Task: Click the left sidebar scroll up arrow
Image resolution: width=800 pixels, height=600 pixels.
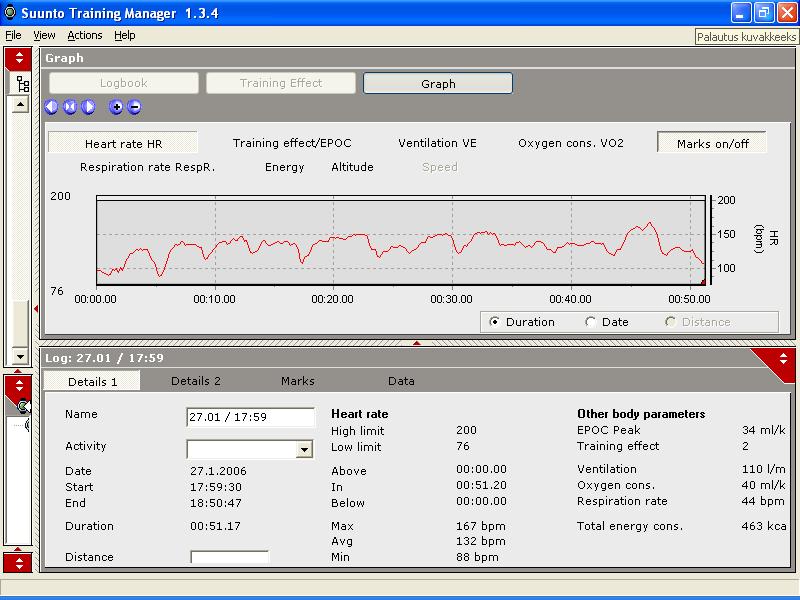Action: 20,105
